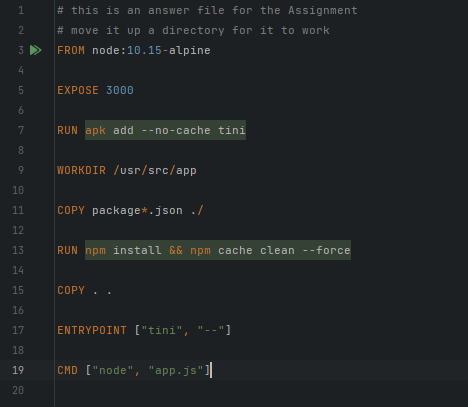The height and width of the screenshot is (407, 468).
Task: Click 'cache clean --force' on line 13
Action: [284, 250]
